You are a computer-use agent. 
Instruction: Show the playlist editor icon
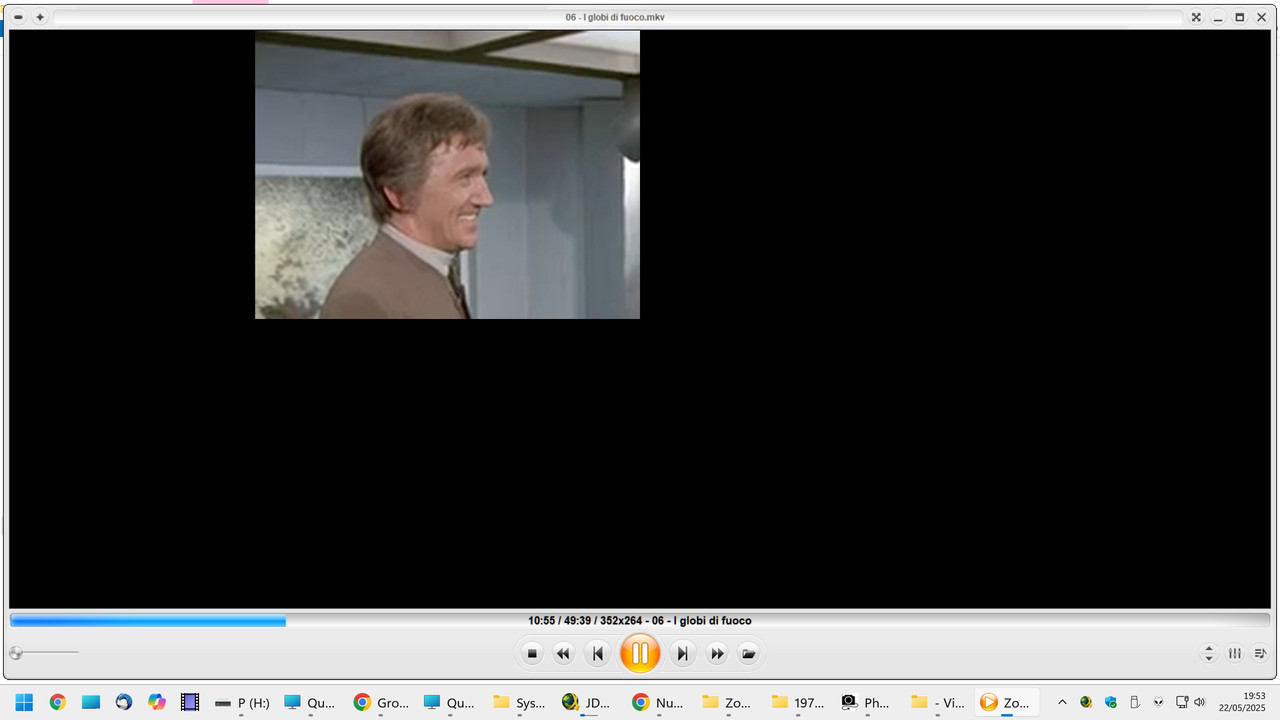1260,653
